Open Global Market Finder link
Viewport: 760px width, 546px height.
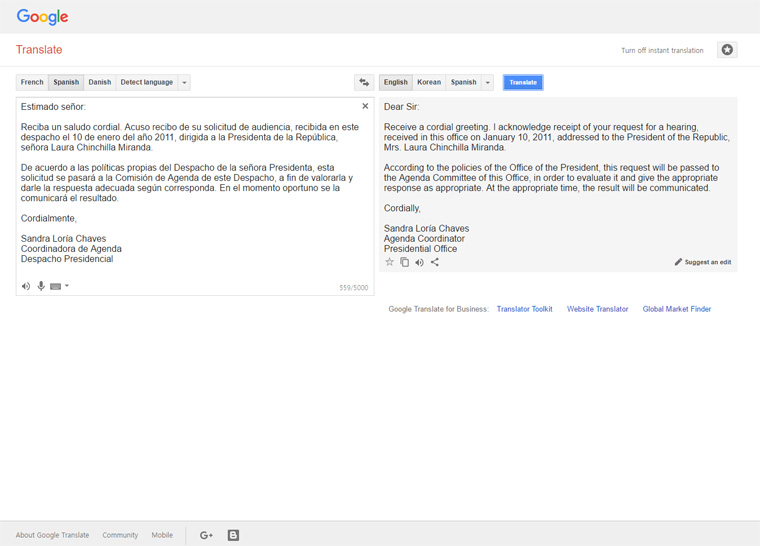[x=677, y=309]
